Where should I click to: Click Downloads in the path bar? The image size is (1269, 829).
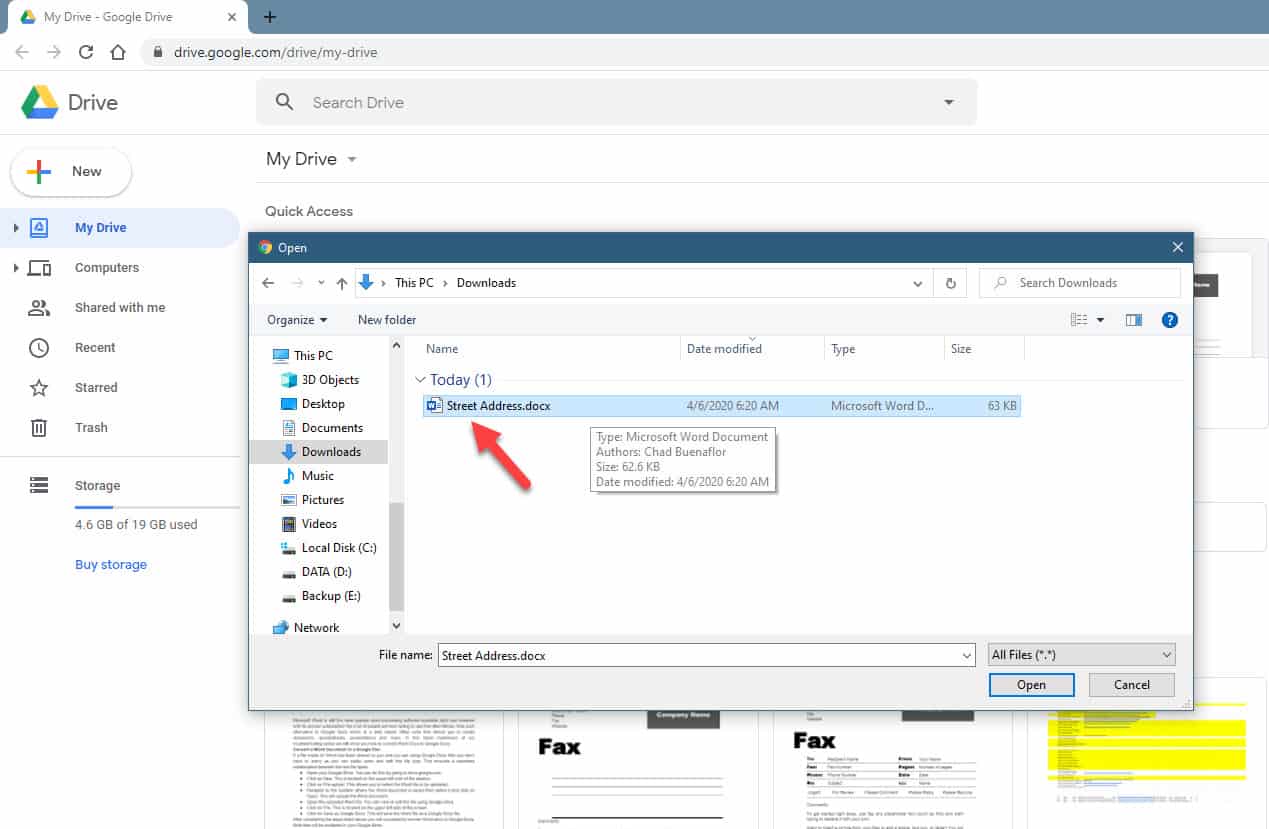pos(486,283)
